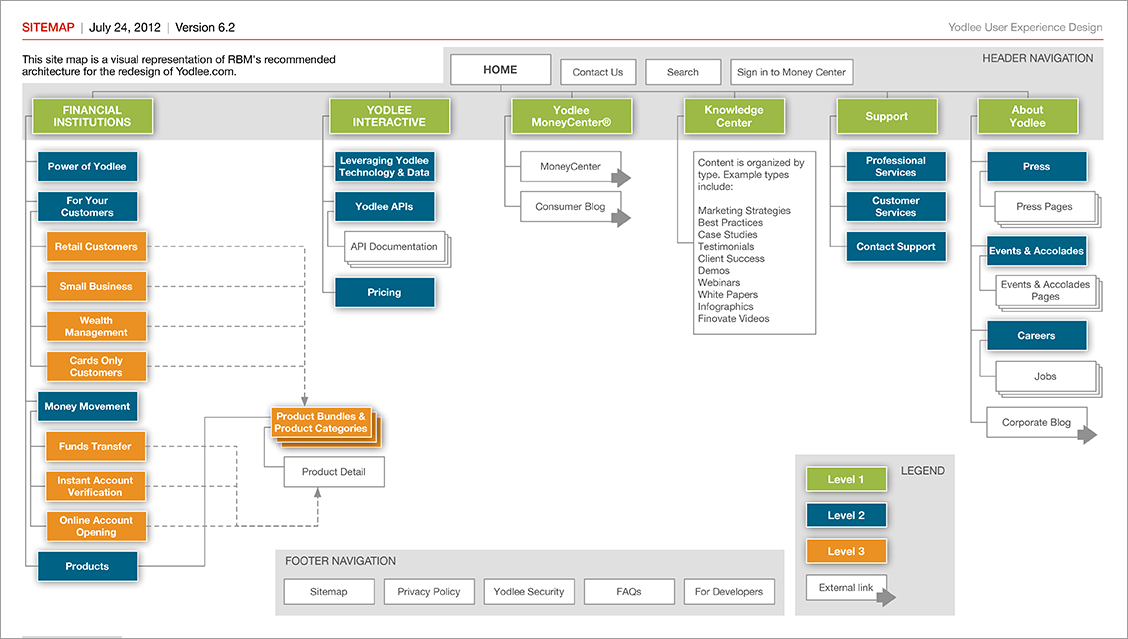Click the 'Finovate Videos' text
1128x639 pixels.
pyautogui.click(x=734, y=319)
